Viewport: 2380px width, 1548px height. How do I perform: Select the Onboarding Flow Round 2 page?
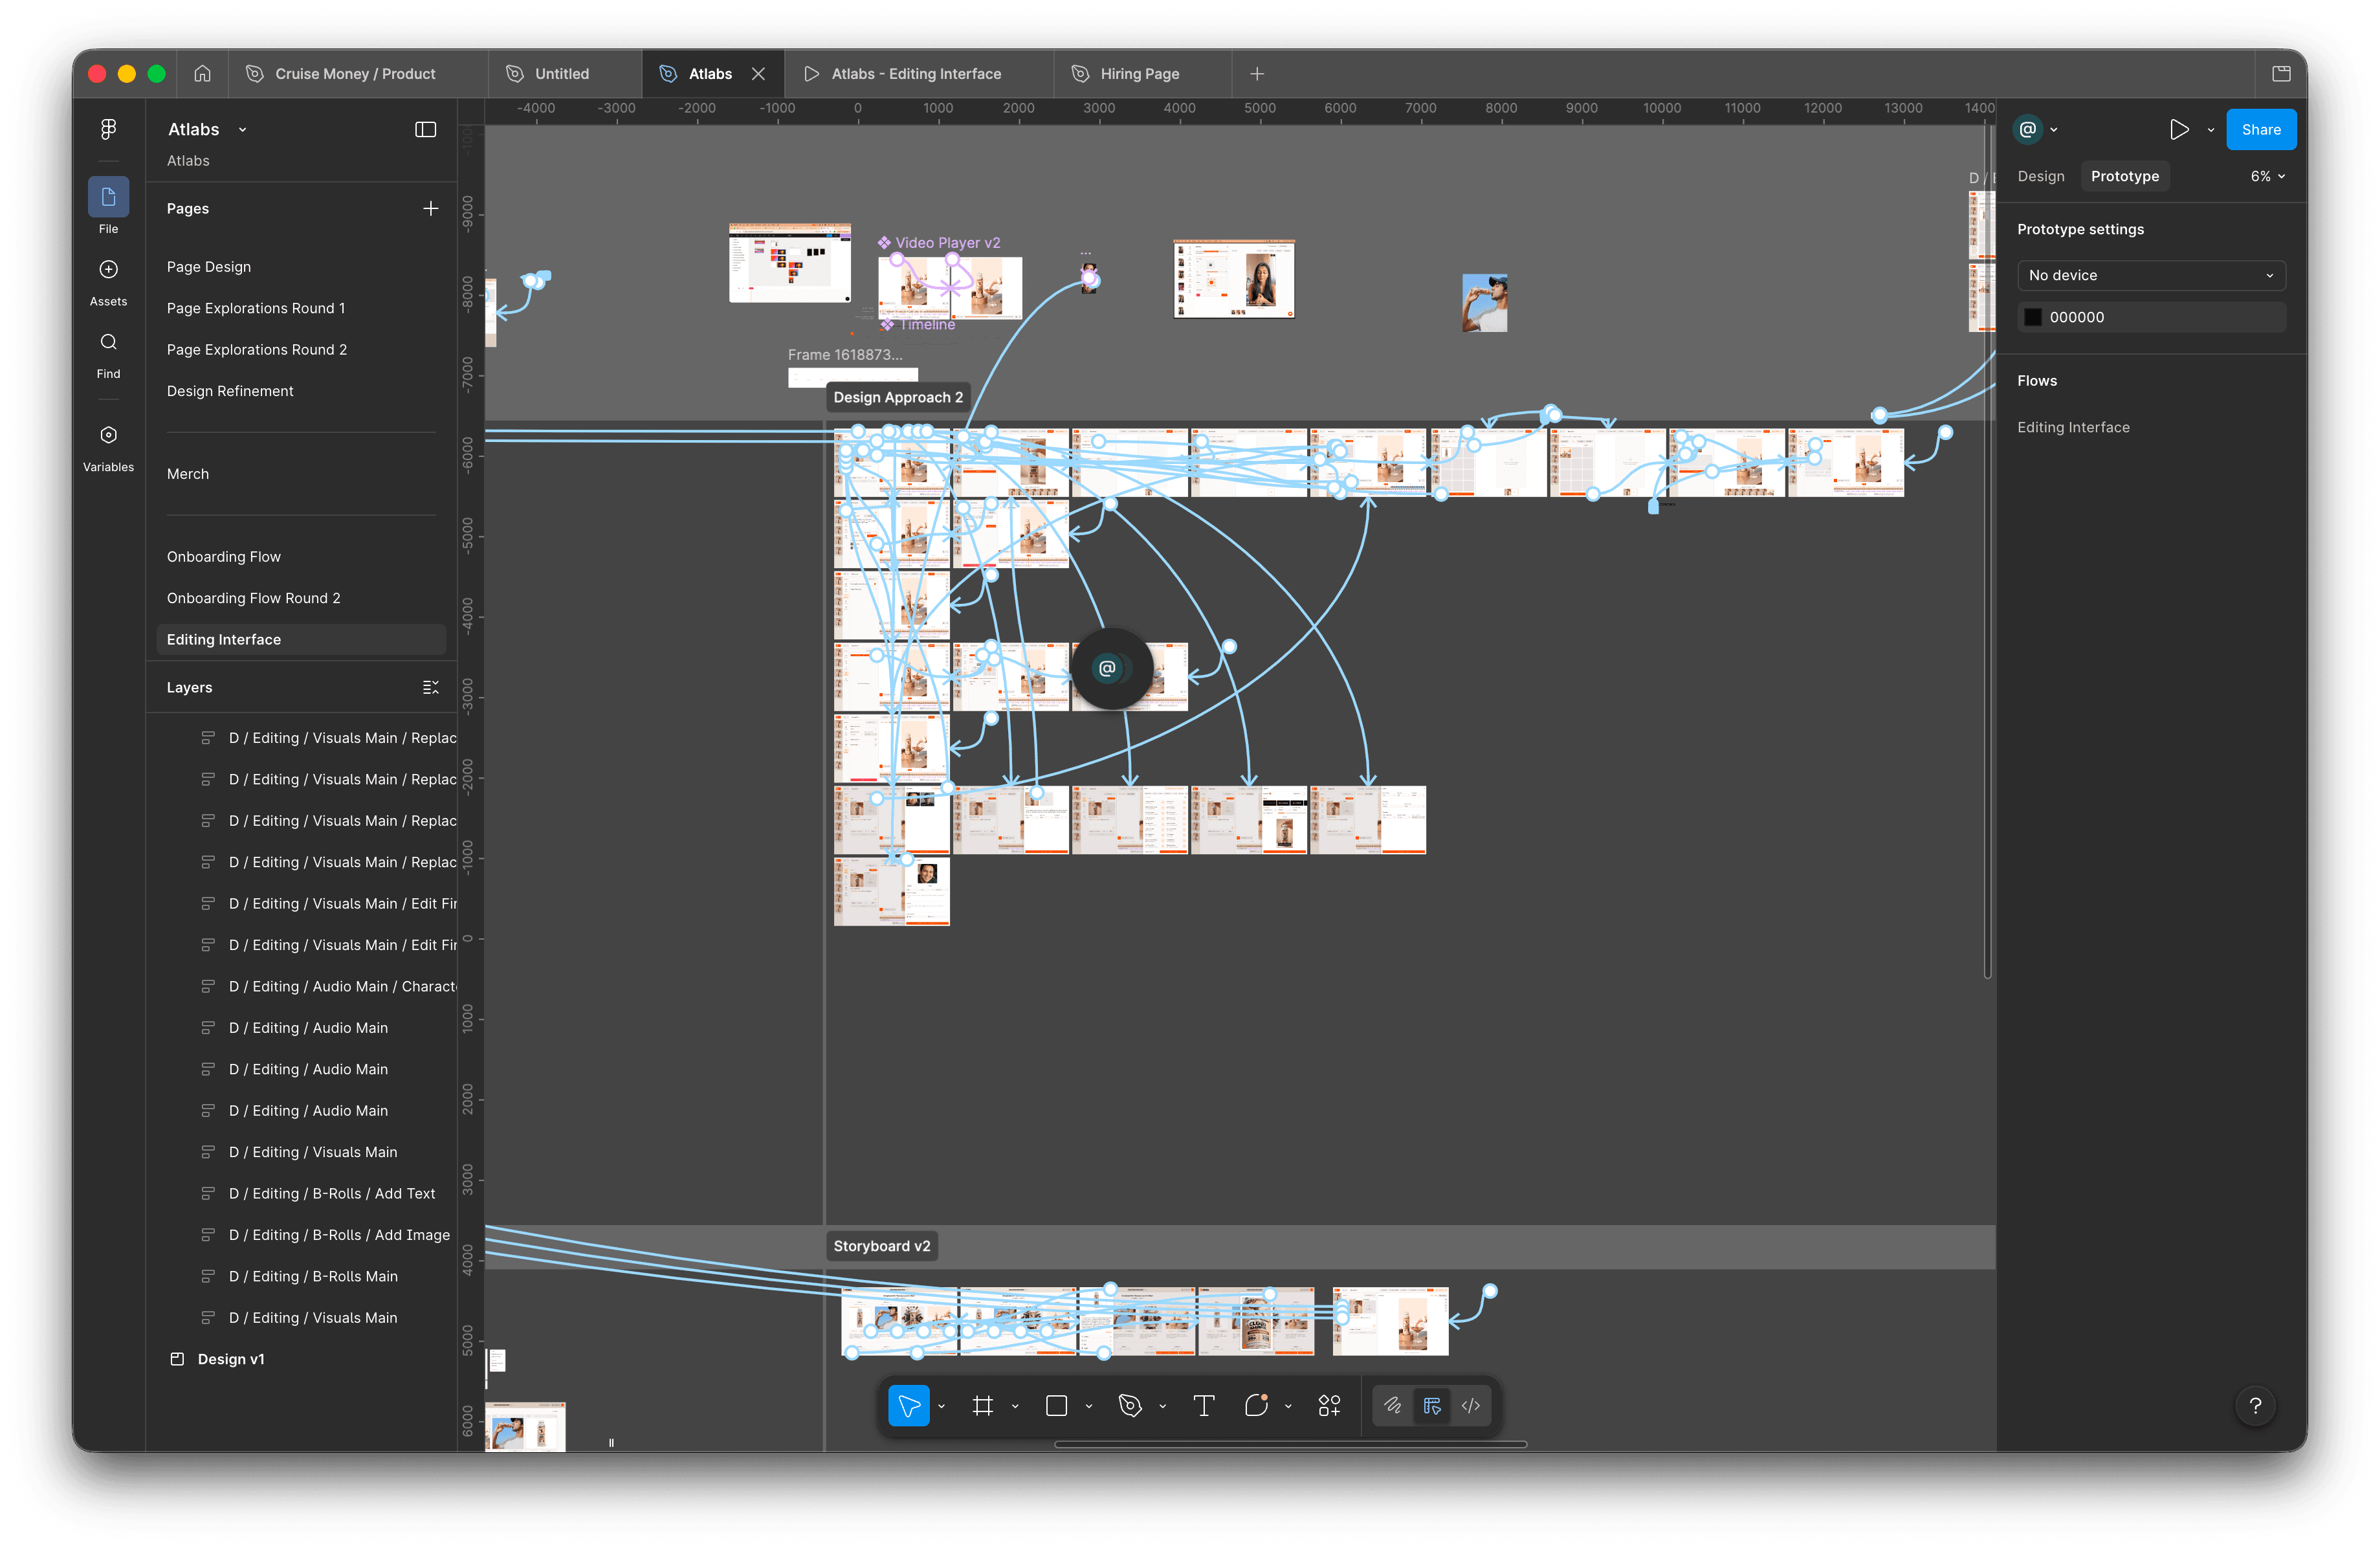(x=253, y=598)
